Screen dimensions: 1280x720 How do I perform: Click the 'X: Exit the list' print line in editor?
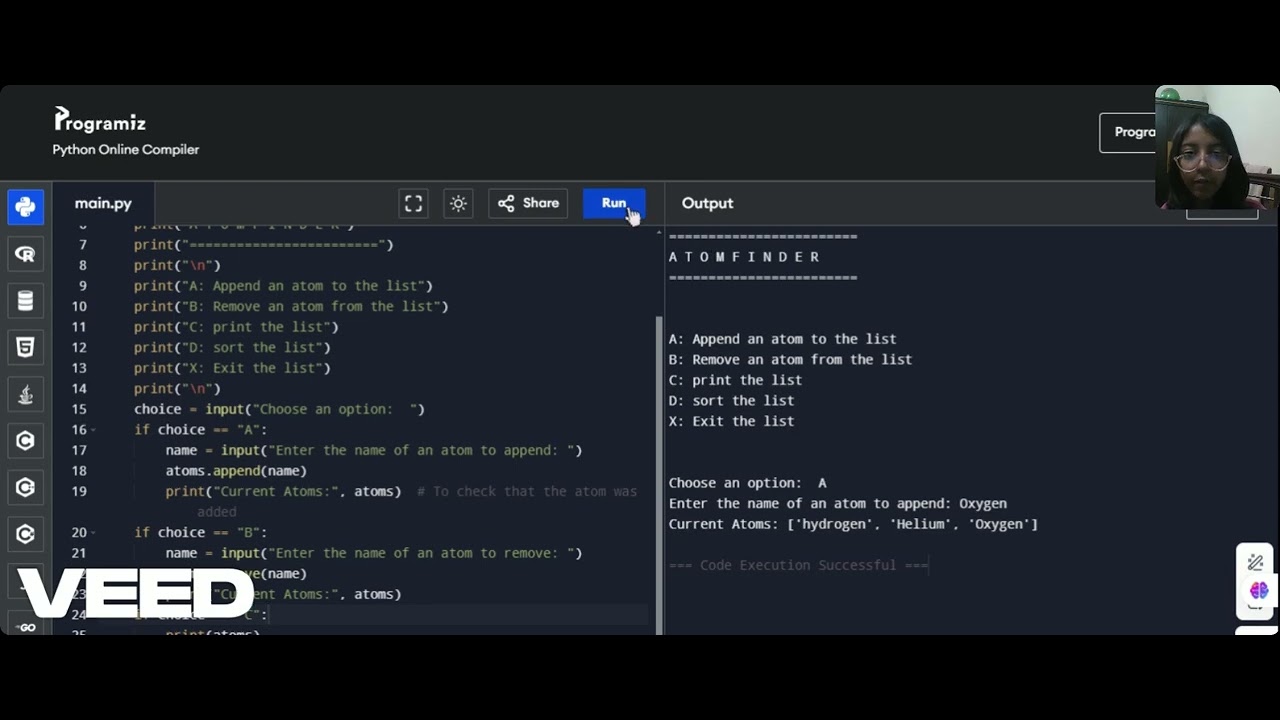pyautogui.click(x=232, y=368)
